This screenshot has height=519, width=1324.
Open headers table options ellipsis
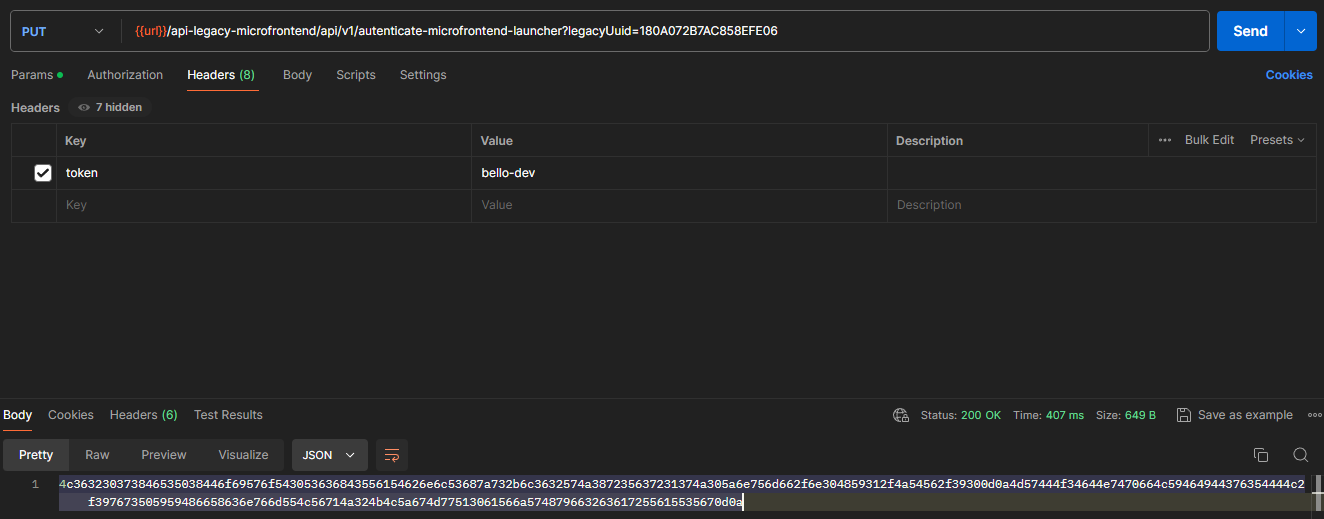(1165, 140)
